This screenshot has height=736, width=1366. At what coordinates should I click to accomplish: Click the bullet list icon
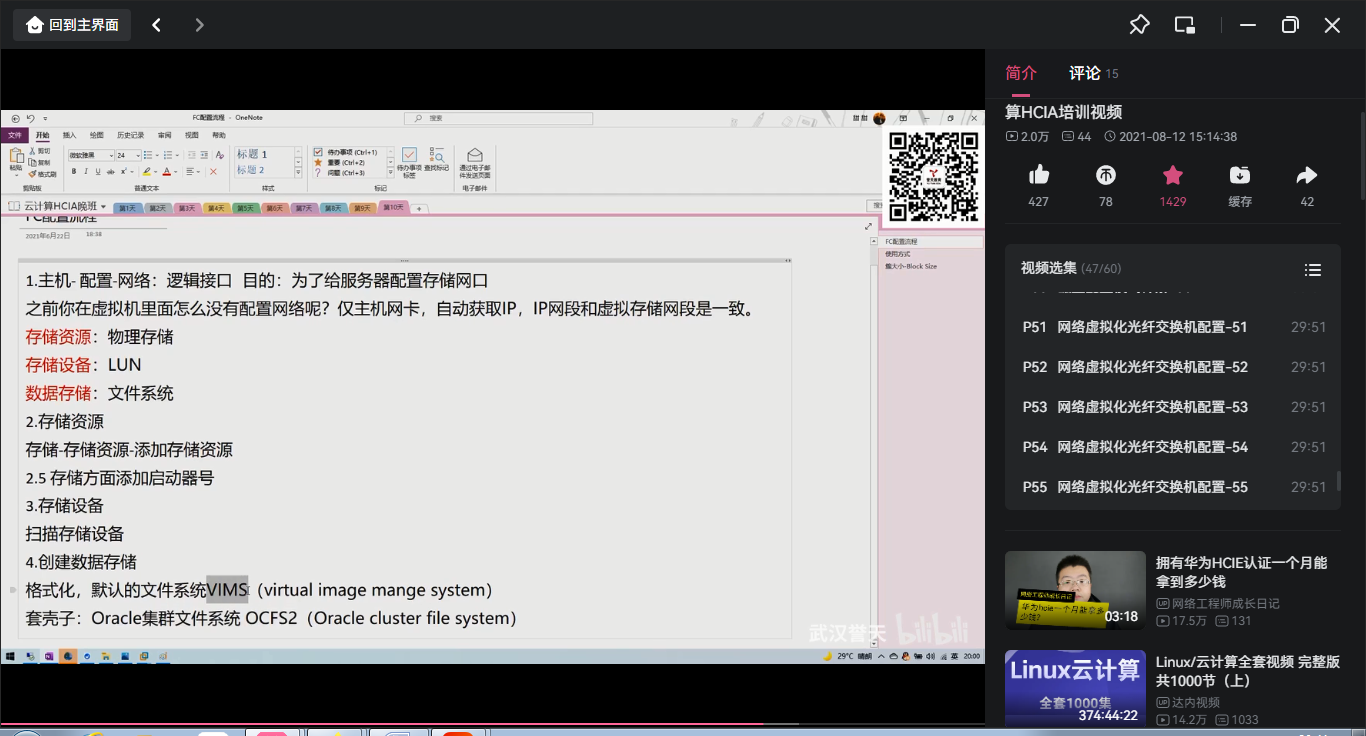(x=150, y=155)
